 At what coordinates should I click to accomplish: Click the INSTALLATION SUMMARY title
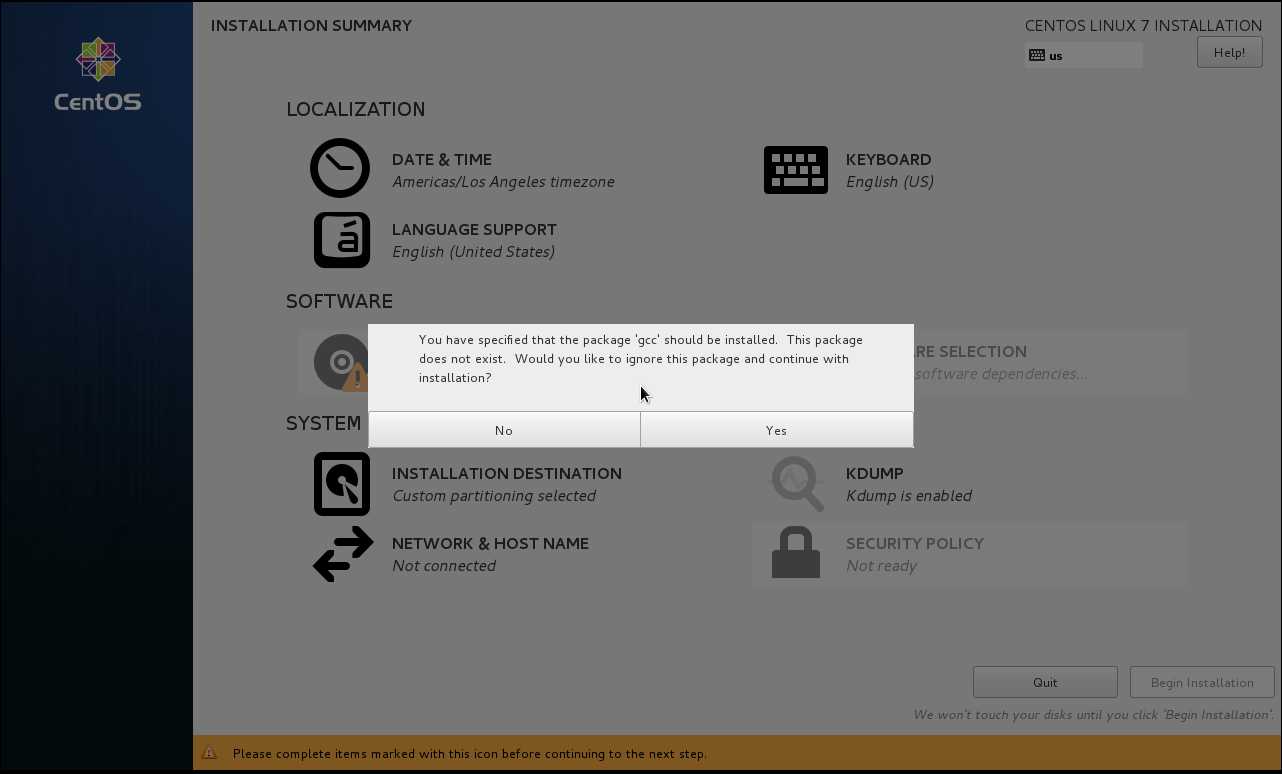tap(311, 26)
